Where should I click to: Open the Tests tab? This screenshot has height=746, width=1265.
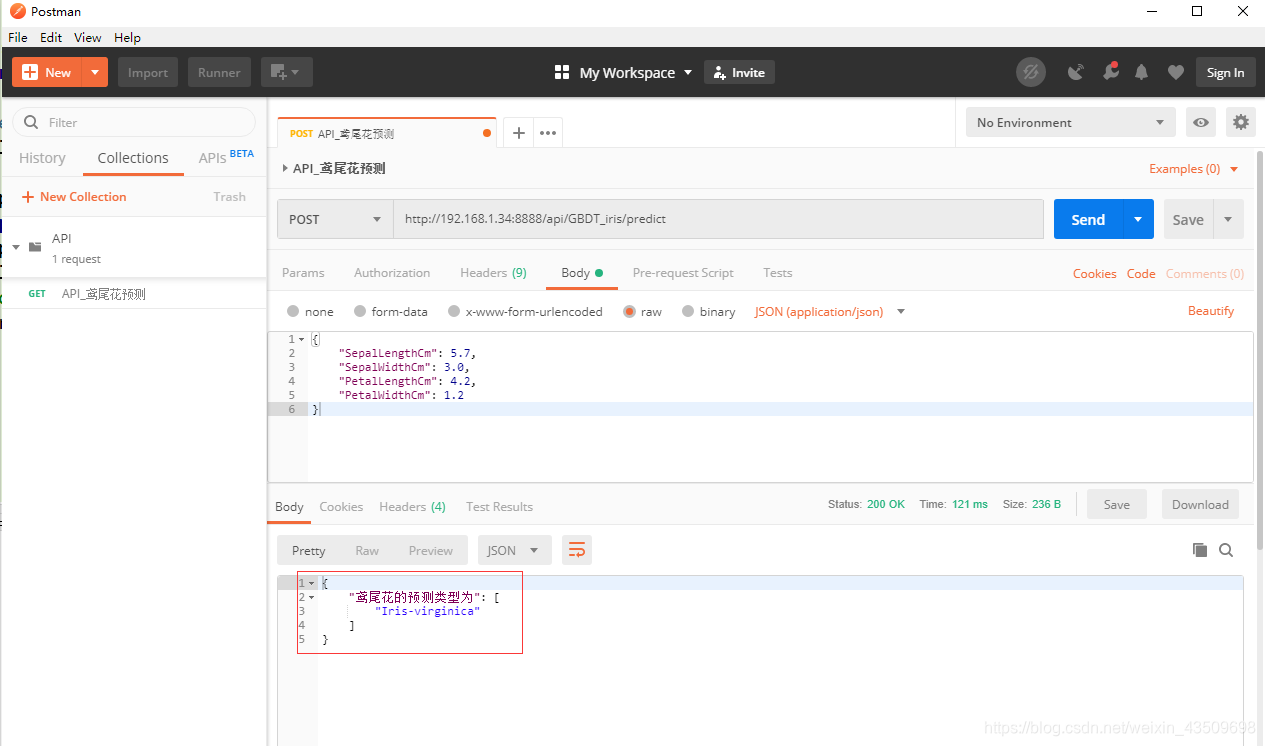coord(777,273)
